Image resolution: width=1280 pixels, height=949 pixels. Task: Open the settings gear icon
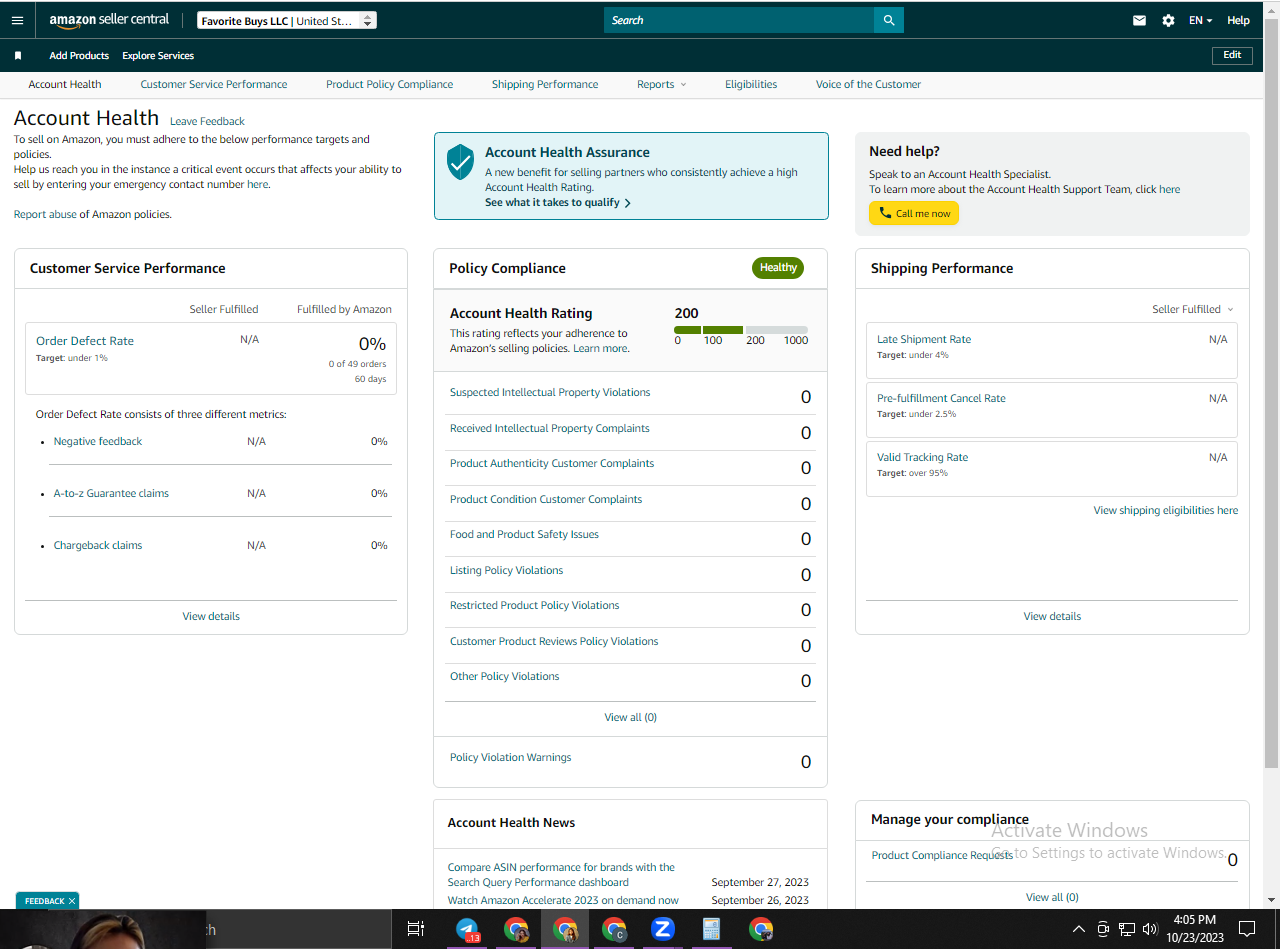click(1168, 20)
